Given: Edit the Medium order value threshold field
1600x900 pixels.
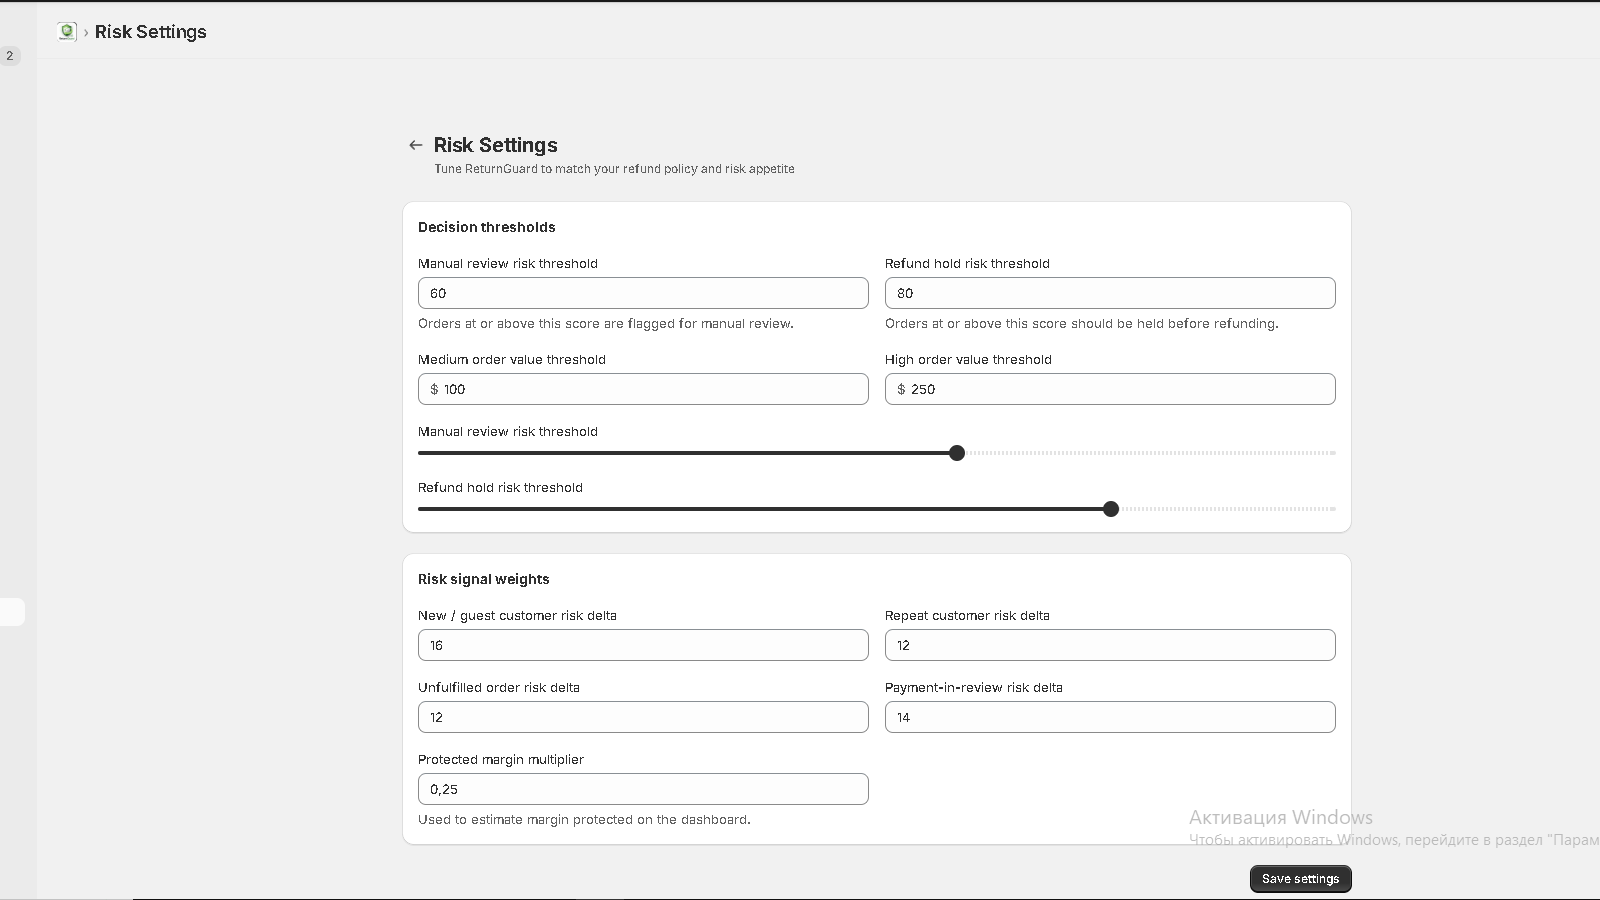Looking at the screenshot, I should tap(643, 389).
